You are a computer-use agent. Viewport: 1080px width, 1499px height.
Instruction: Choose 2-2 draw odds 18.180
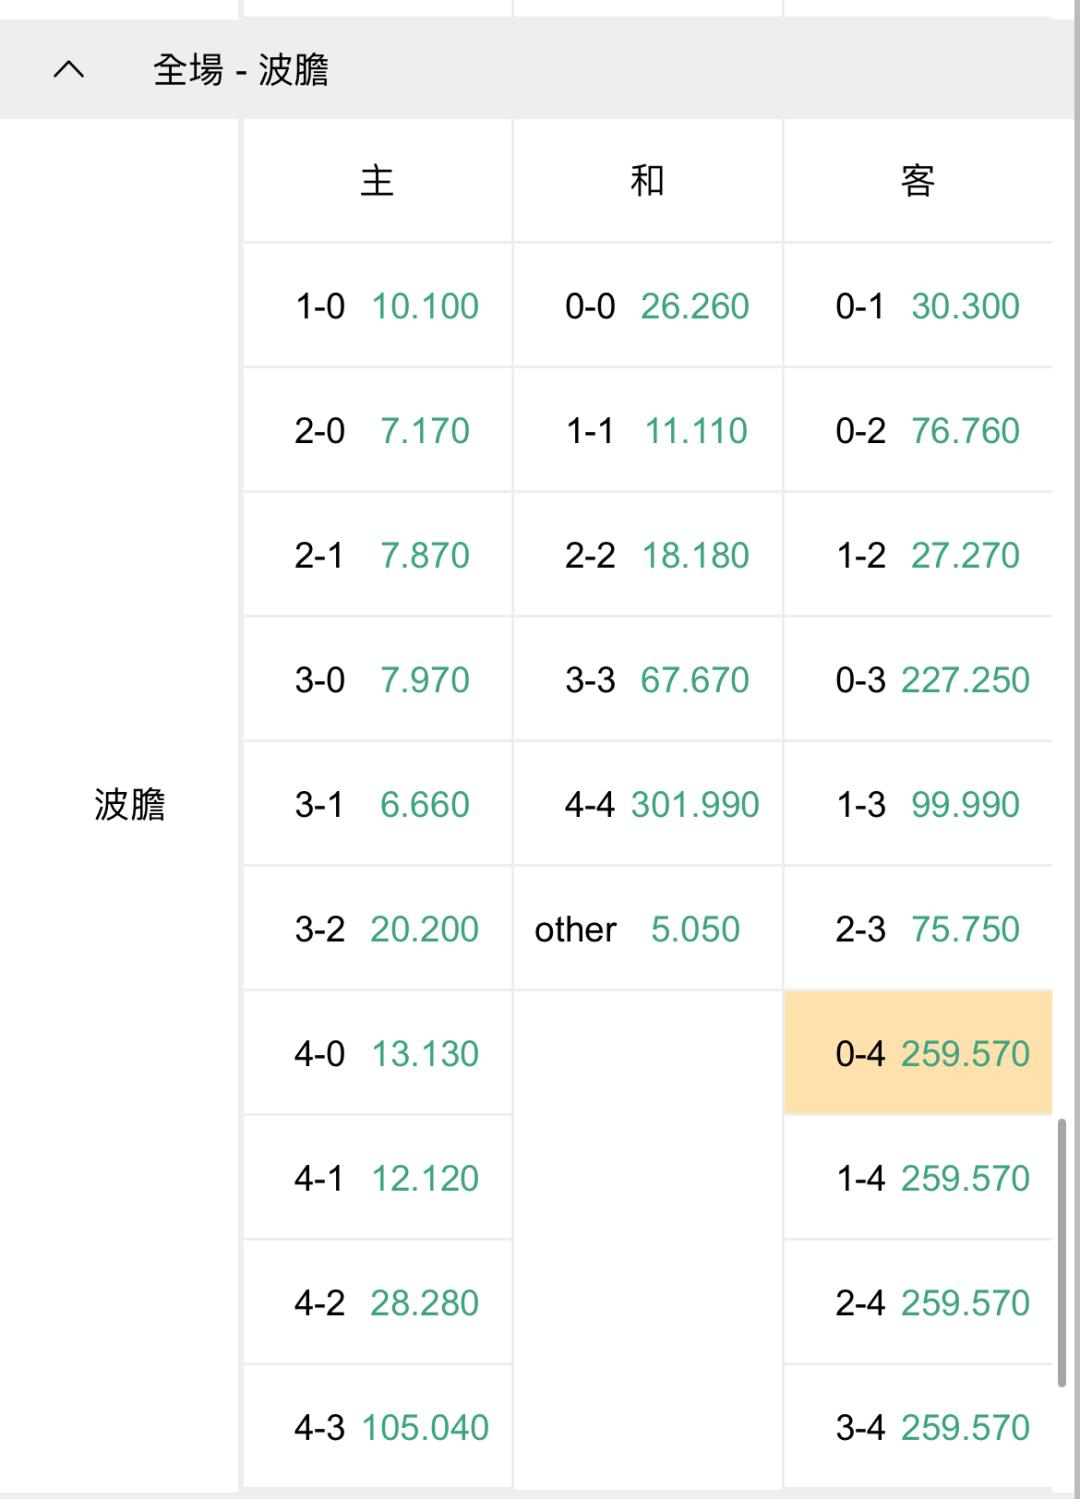click(x=648, y=554)
